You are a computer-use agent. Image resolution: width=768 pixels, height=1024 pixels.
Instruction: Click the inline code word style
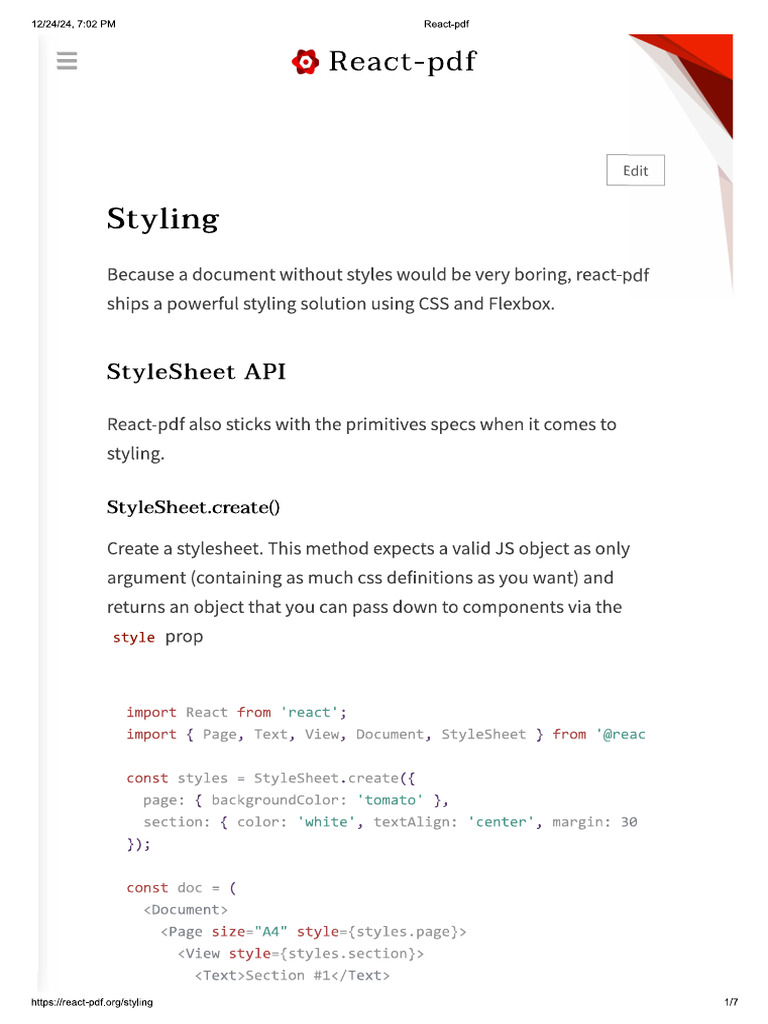pyautogui.click(x=134, y=637)
